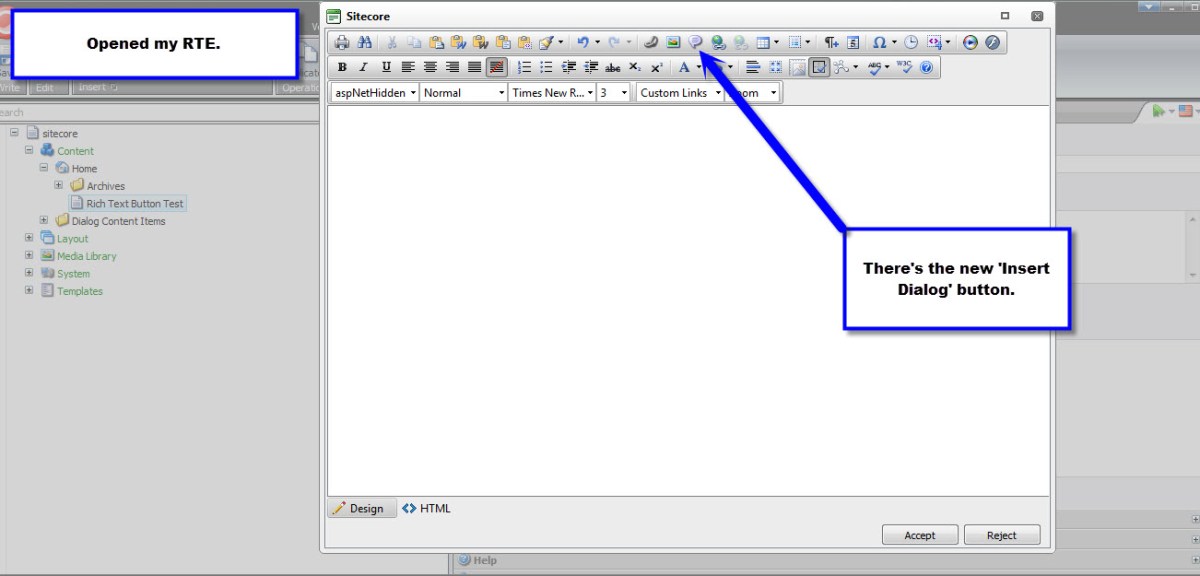Click the Insert Dialog speech bubble icon
Image resolution: width=1200 pixels, height=576 pixels.
point(696,43)
